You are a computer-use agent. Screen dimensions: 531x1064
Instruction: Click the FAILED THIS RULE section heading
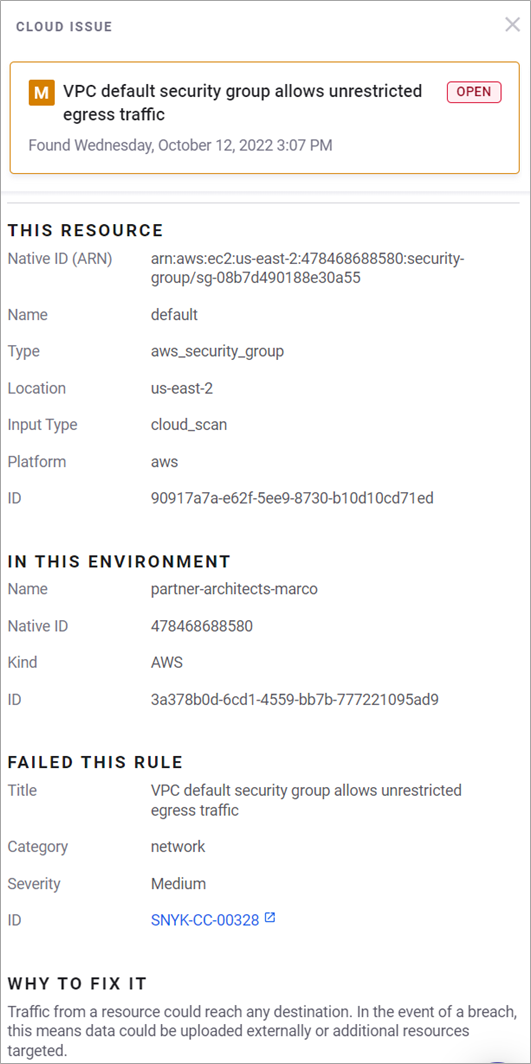96,763
